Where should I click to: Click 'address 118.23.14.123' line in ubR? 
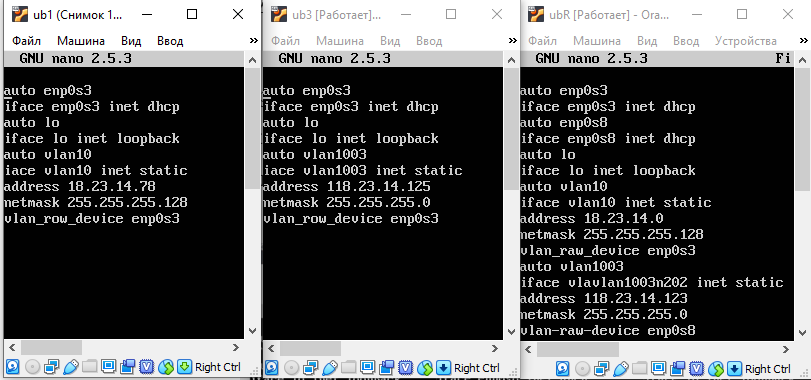tap(604, 299)
